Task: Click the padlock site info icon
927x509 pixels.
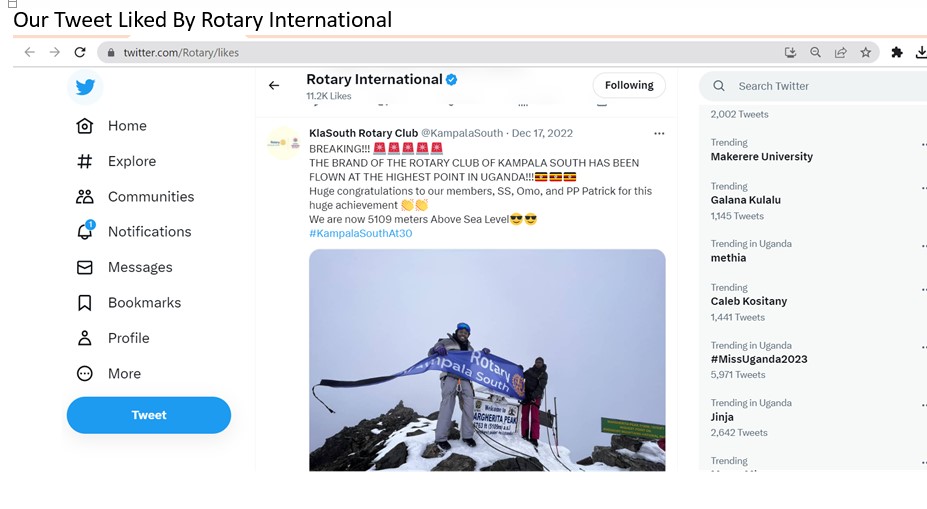Action: coord(111,53)
